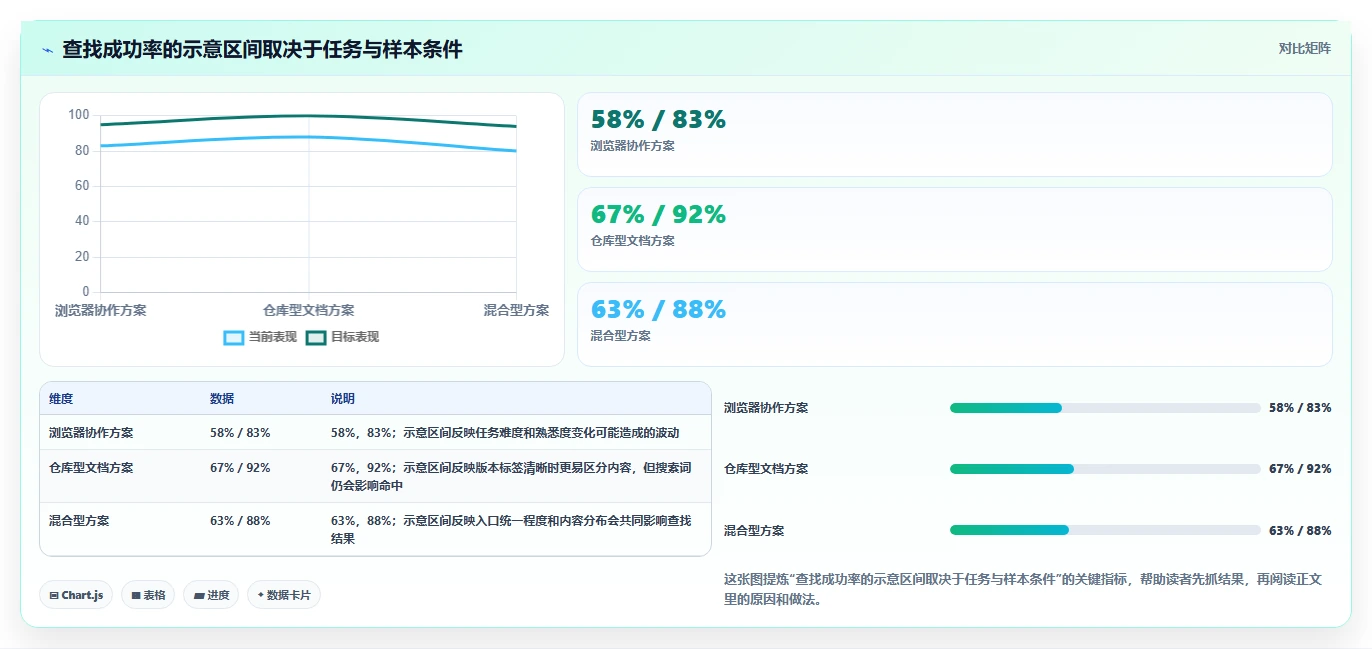Select the 58% / 83% data card
Image resolution: width=1372 pixels, height=649 pixels.
[955, 134]
